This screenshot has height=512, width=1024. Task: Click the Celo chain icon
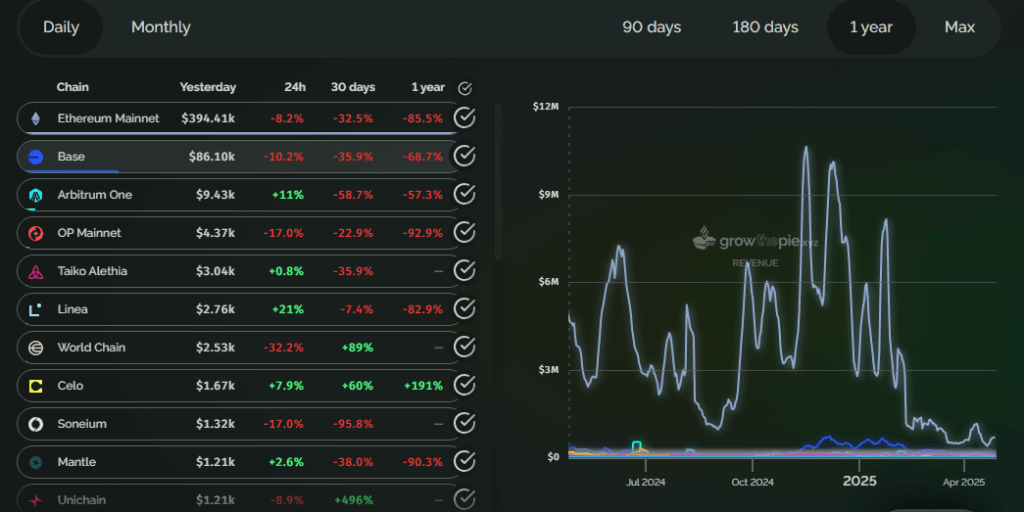[x=36, y=386]
